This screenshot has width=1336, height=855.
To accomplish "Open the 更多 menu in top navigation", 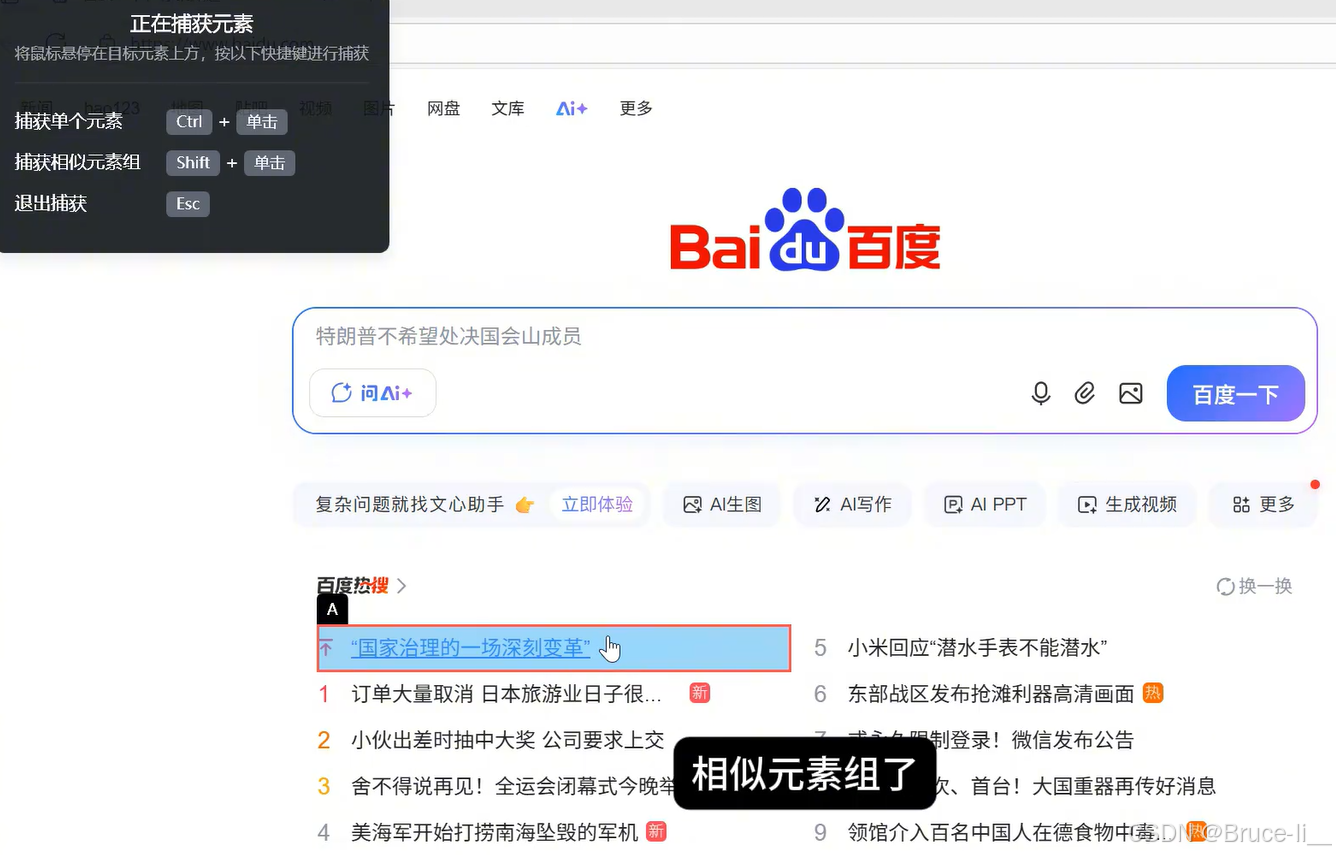I will click(x=636, y=108).
